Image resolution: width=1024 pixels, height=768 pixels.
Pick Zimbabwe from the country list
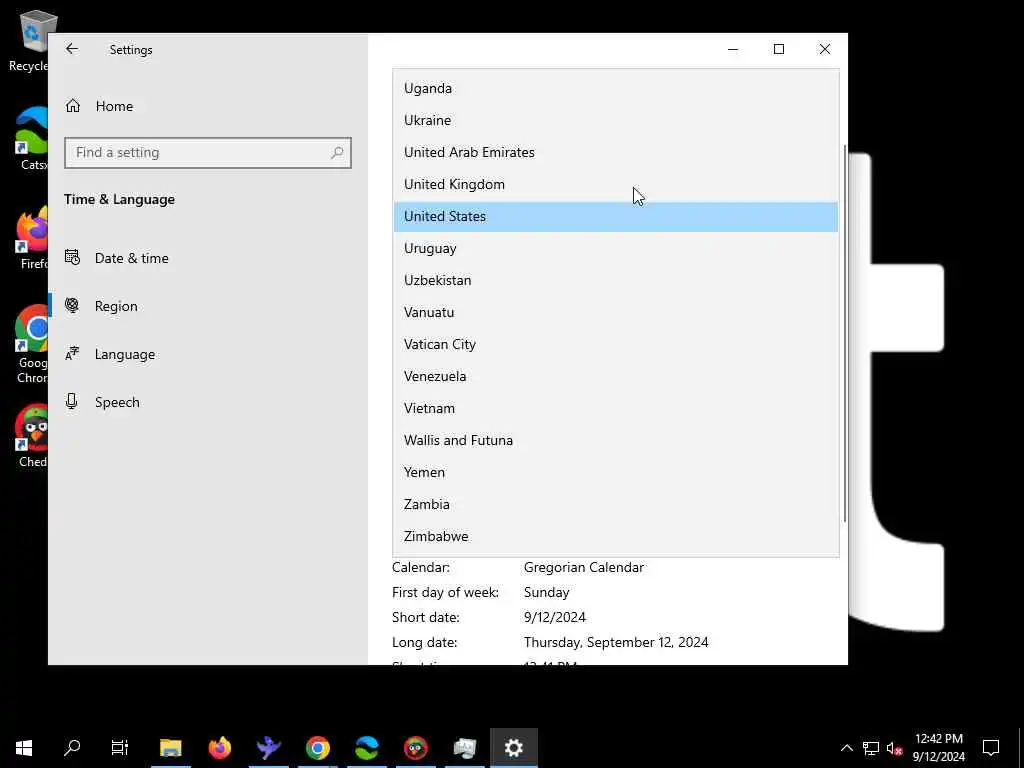point(615,536)
